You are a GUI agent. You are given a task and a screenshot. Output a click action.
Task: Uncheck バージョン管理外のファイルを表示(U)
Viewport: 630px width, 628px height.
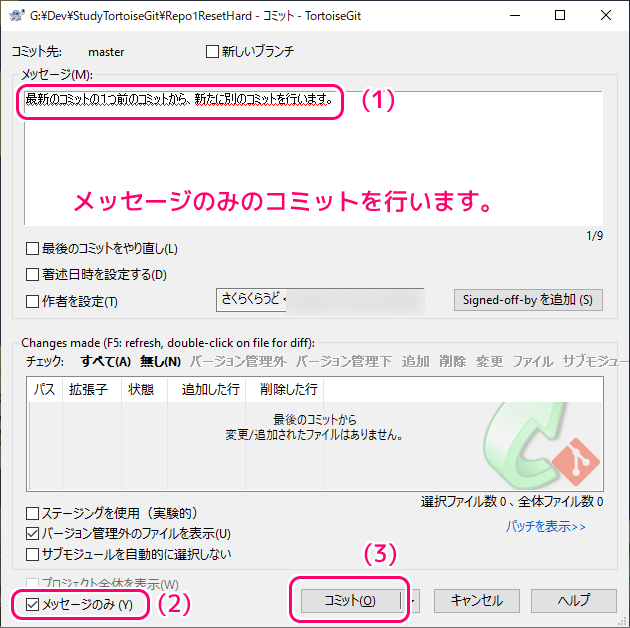[32, 534]
